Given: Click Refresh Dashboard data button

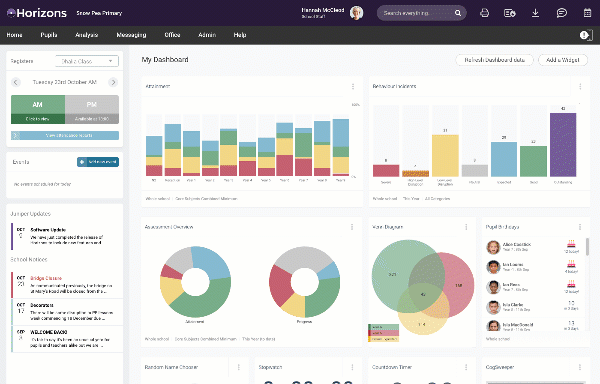Looking at the screenshot, I should click(x=494, y=60).
